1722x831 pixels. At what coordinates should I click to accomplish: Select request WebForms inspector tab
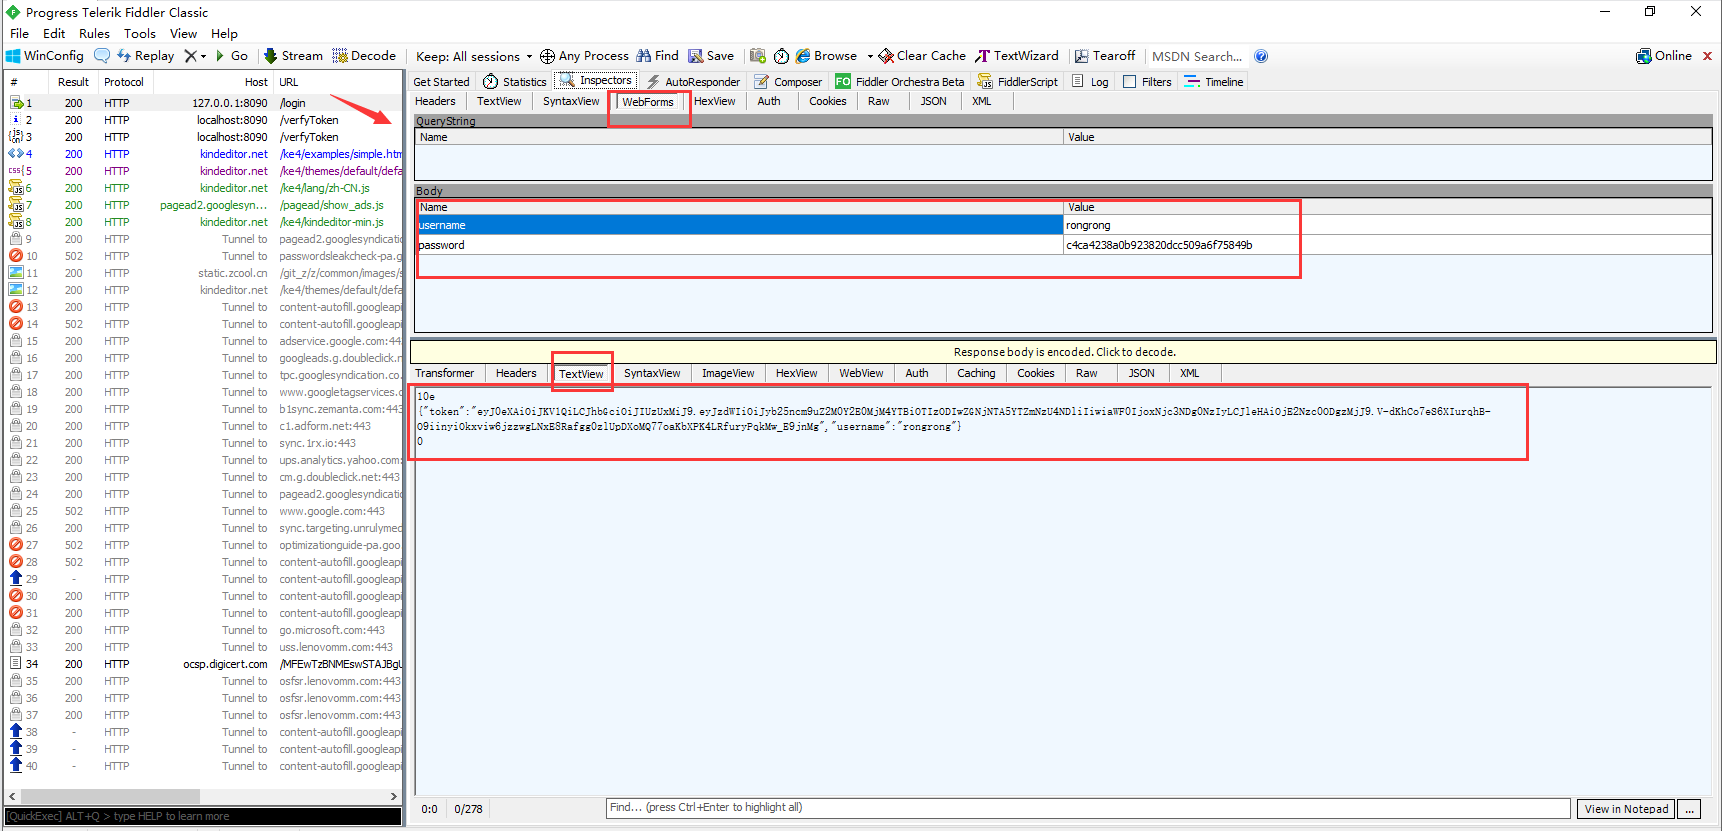648,102
